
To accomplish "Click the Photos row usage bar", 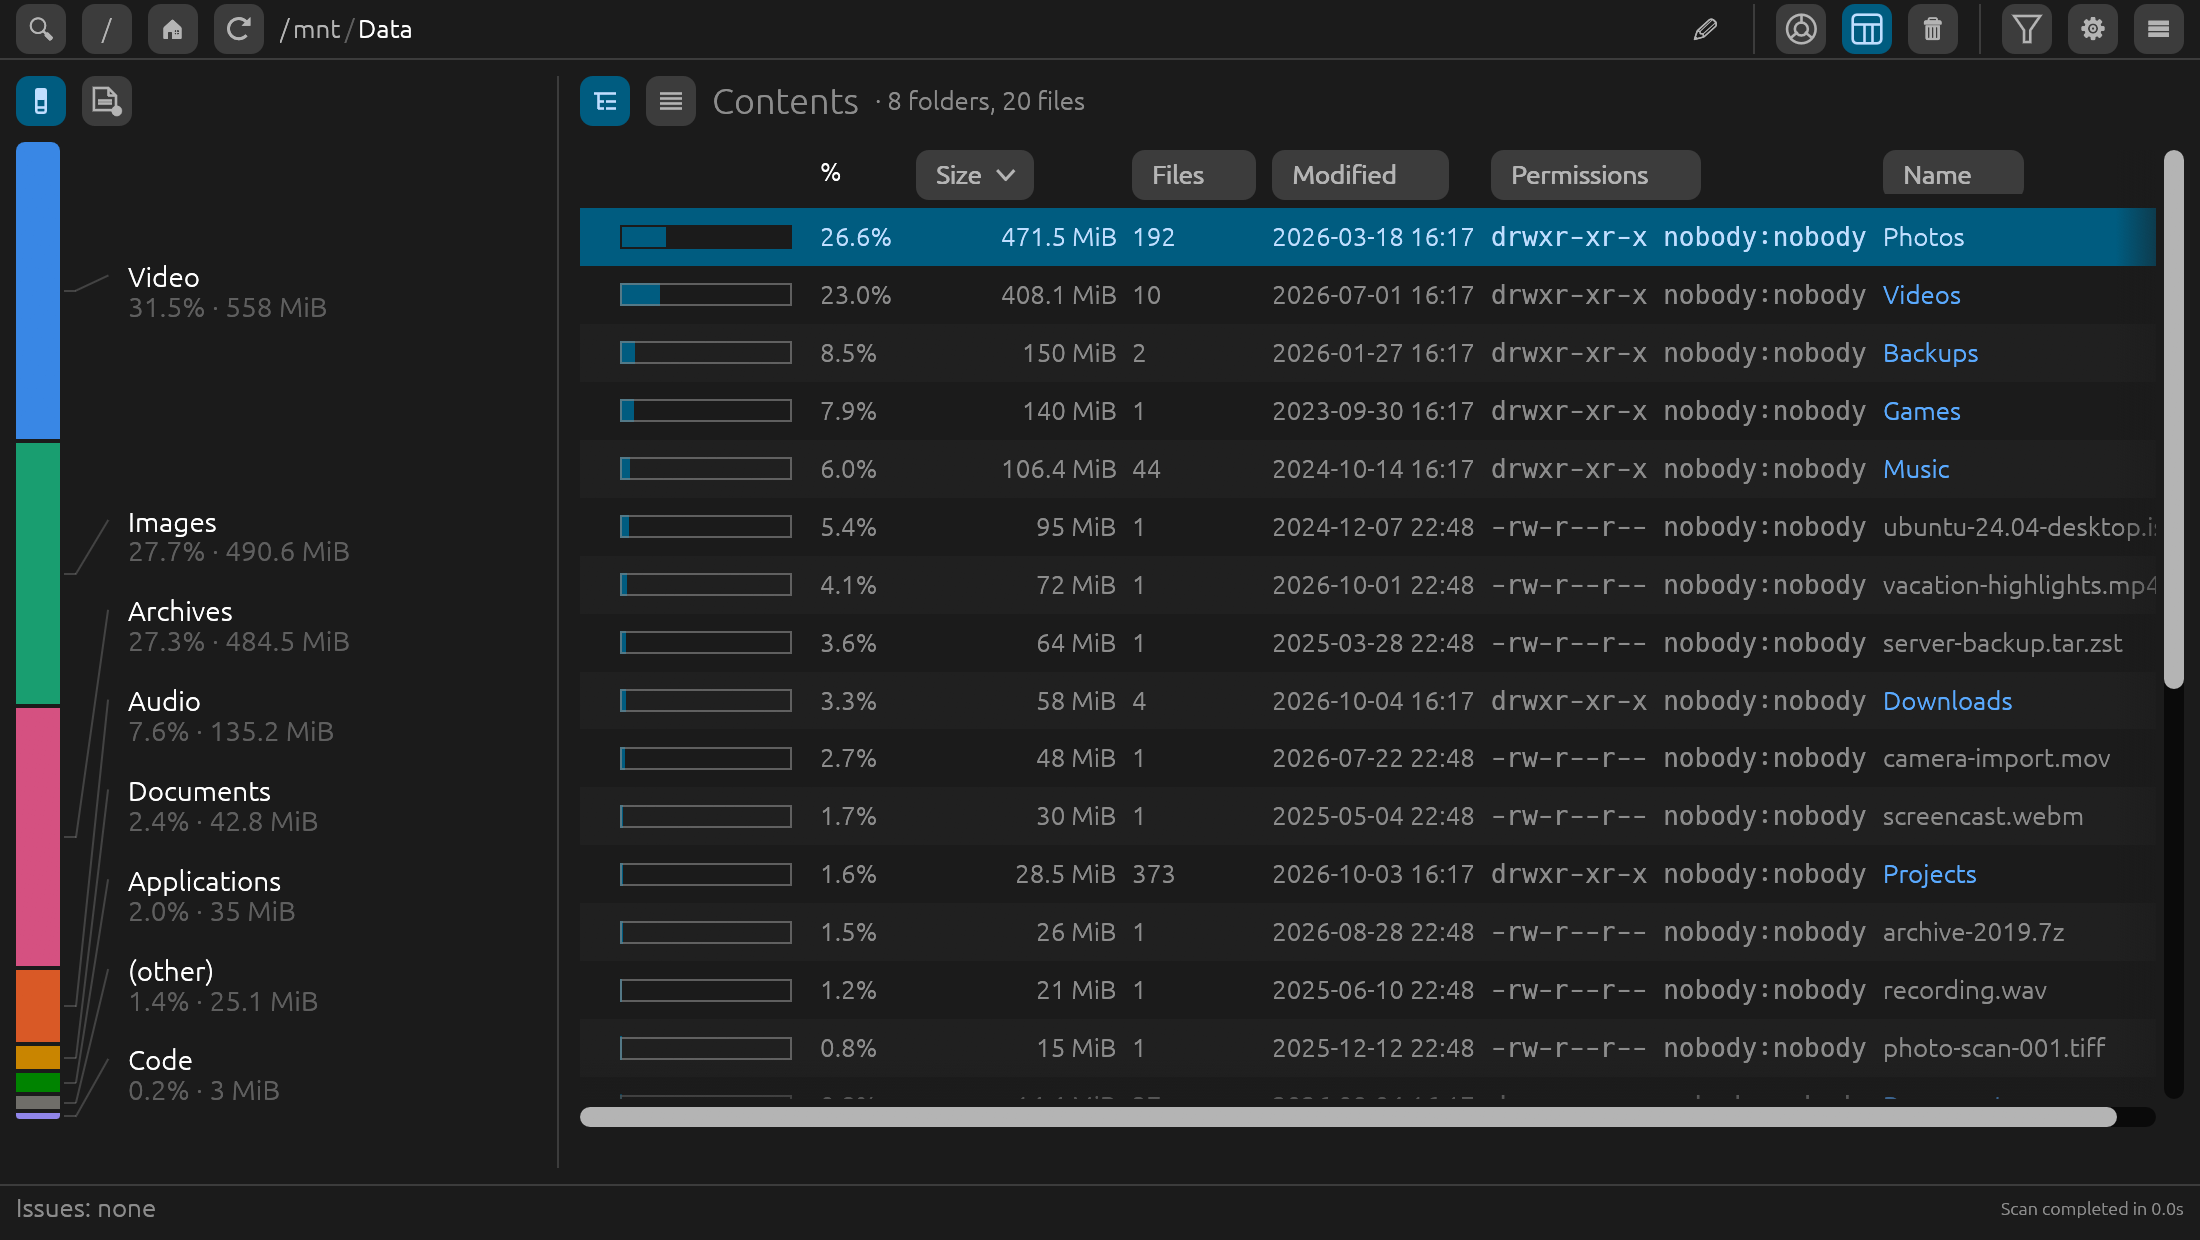I will (706, 237).
